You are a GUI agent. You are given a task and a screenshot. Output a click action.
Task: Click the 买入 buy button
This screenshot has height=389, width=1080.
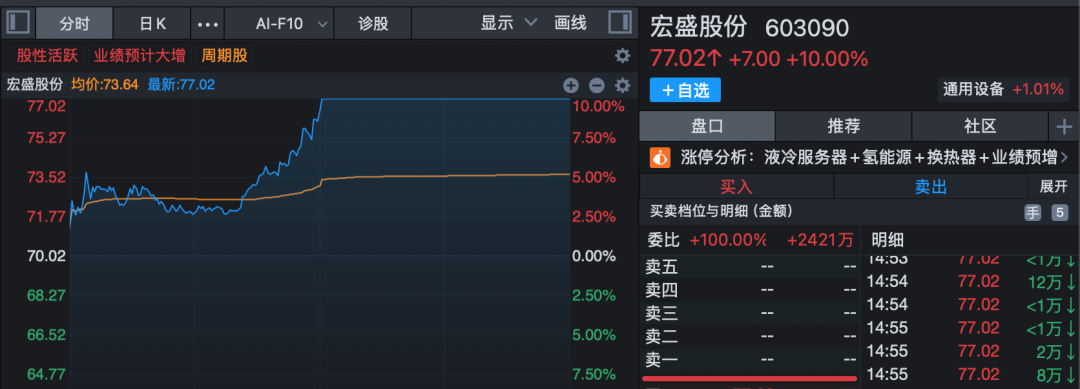[x=736, y=186]
